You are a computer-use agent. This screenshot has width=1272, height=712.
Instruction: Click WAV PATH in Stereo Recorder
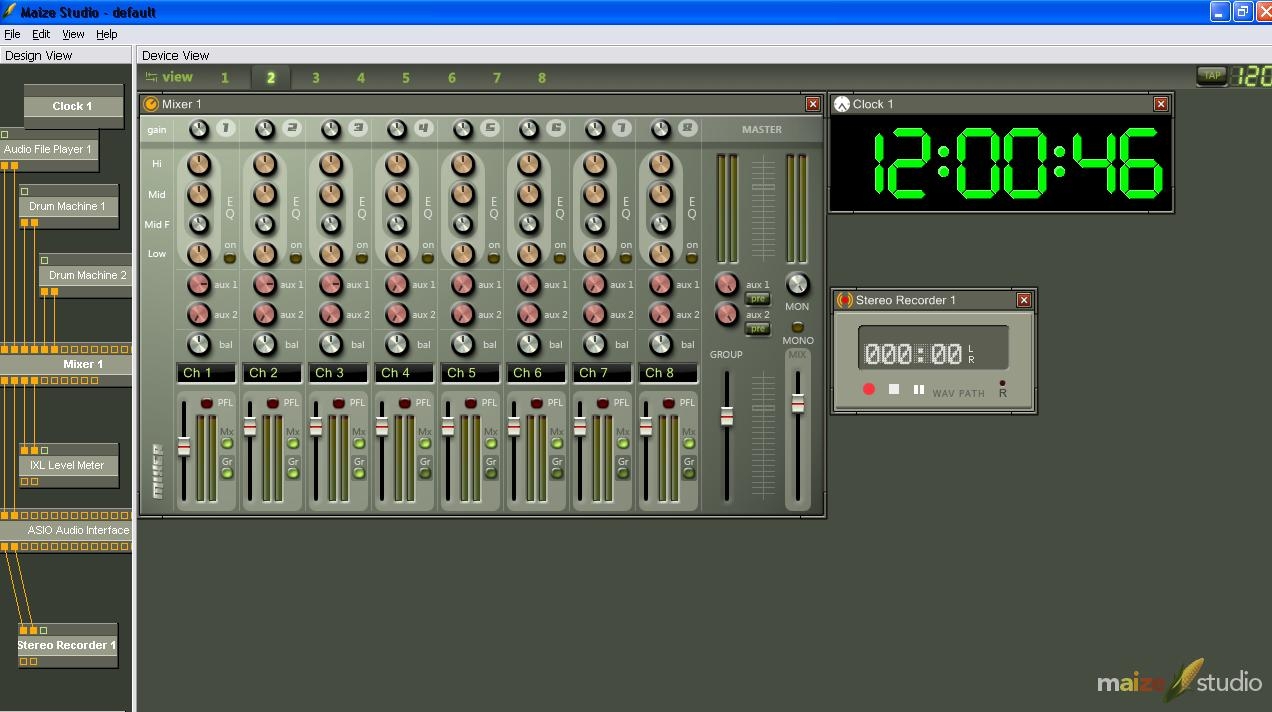pyautogui.click(x=958, y=393)
